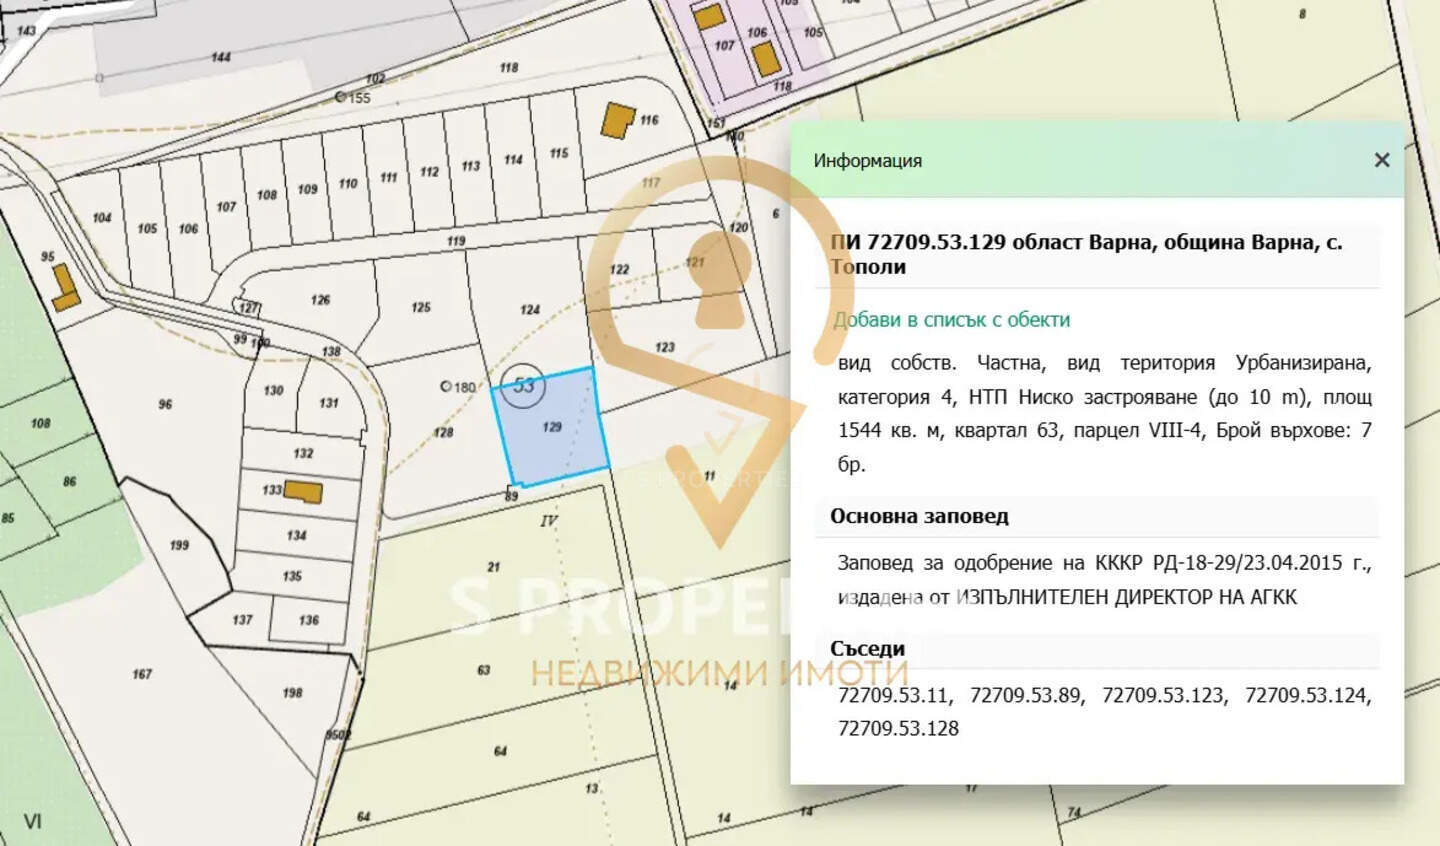Select parcel 122 on the map
This screenshot has height=846, width=1440.
pos(619,269)
